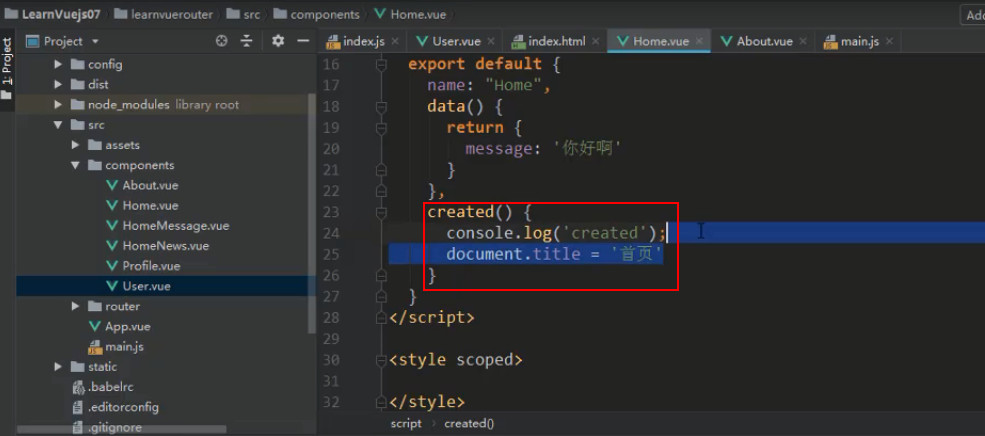Expand the node_modules folder

click(x=58, y=105)
